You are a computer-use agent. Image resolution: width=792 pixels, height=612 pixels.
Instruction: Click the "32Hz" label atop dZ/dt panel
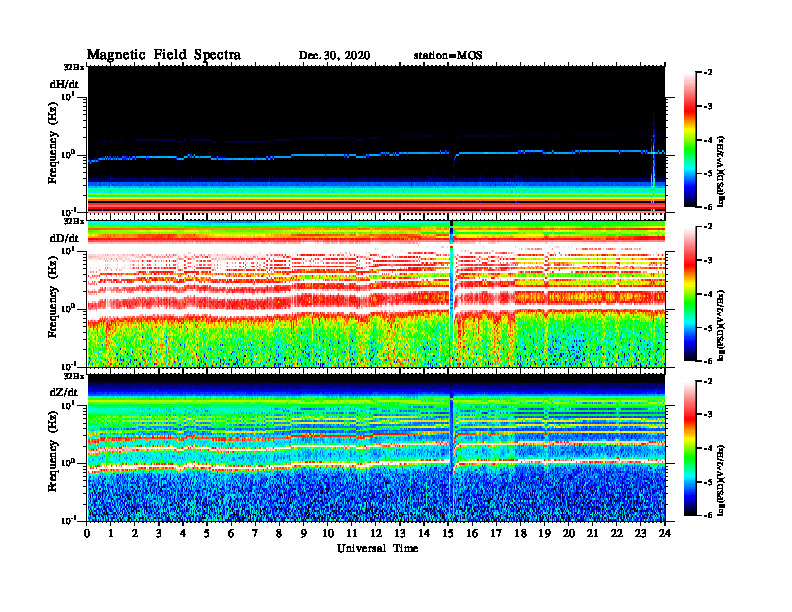(x=73, y=376)
